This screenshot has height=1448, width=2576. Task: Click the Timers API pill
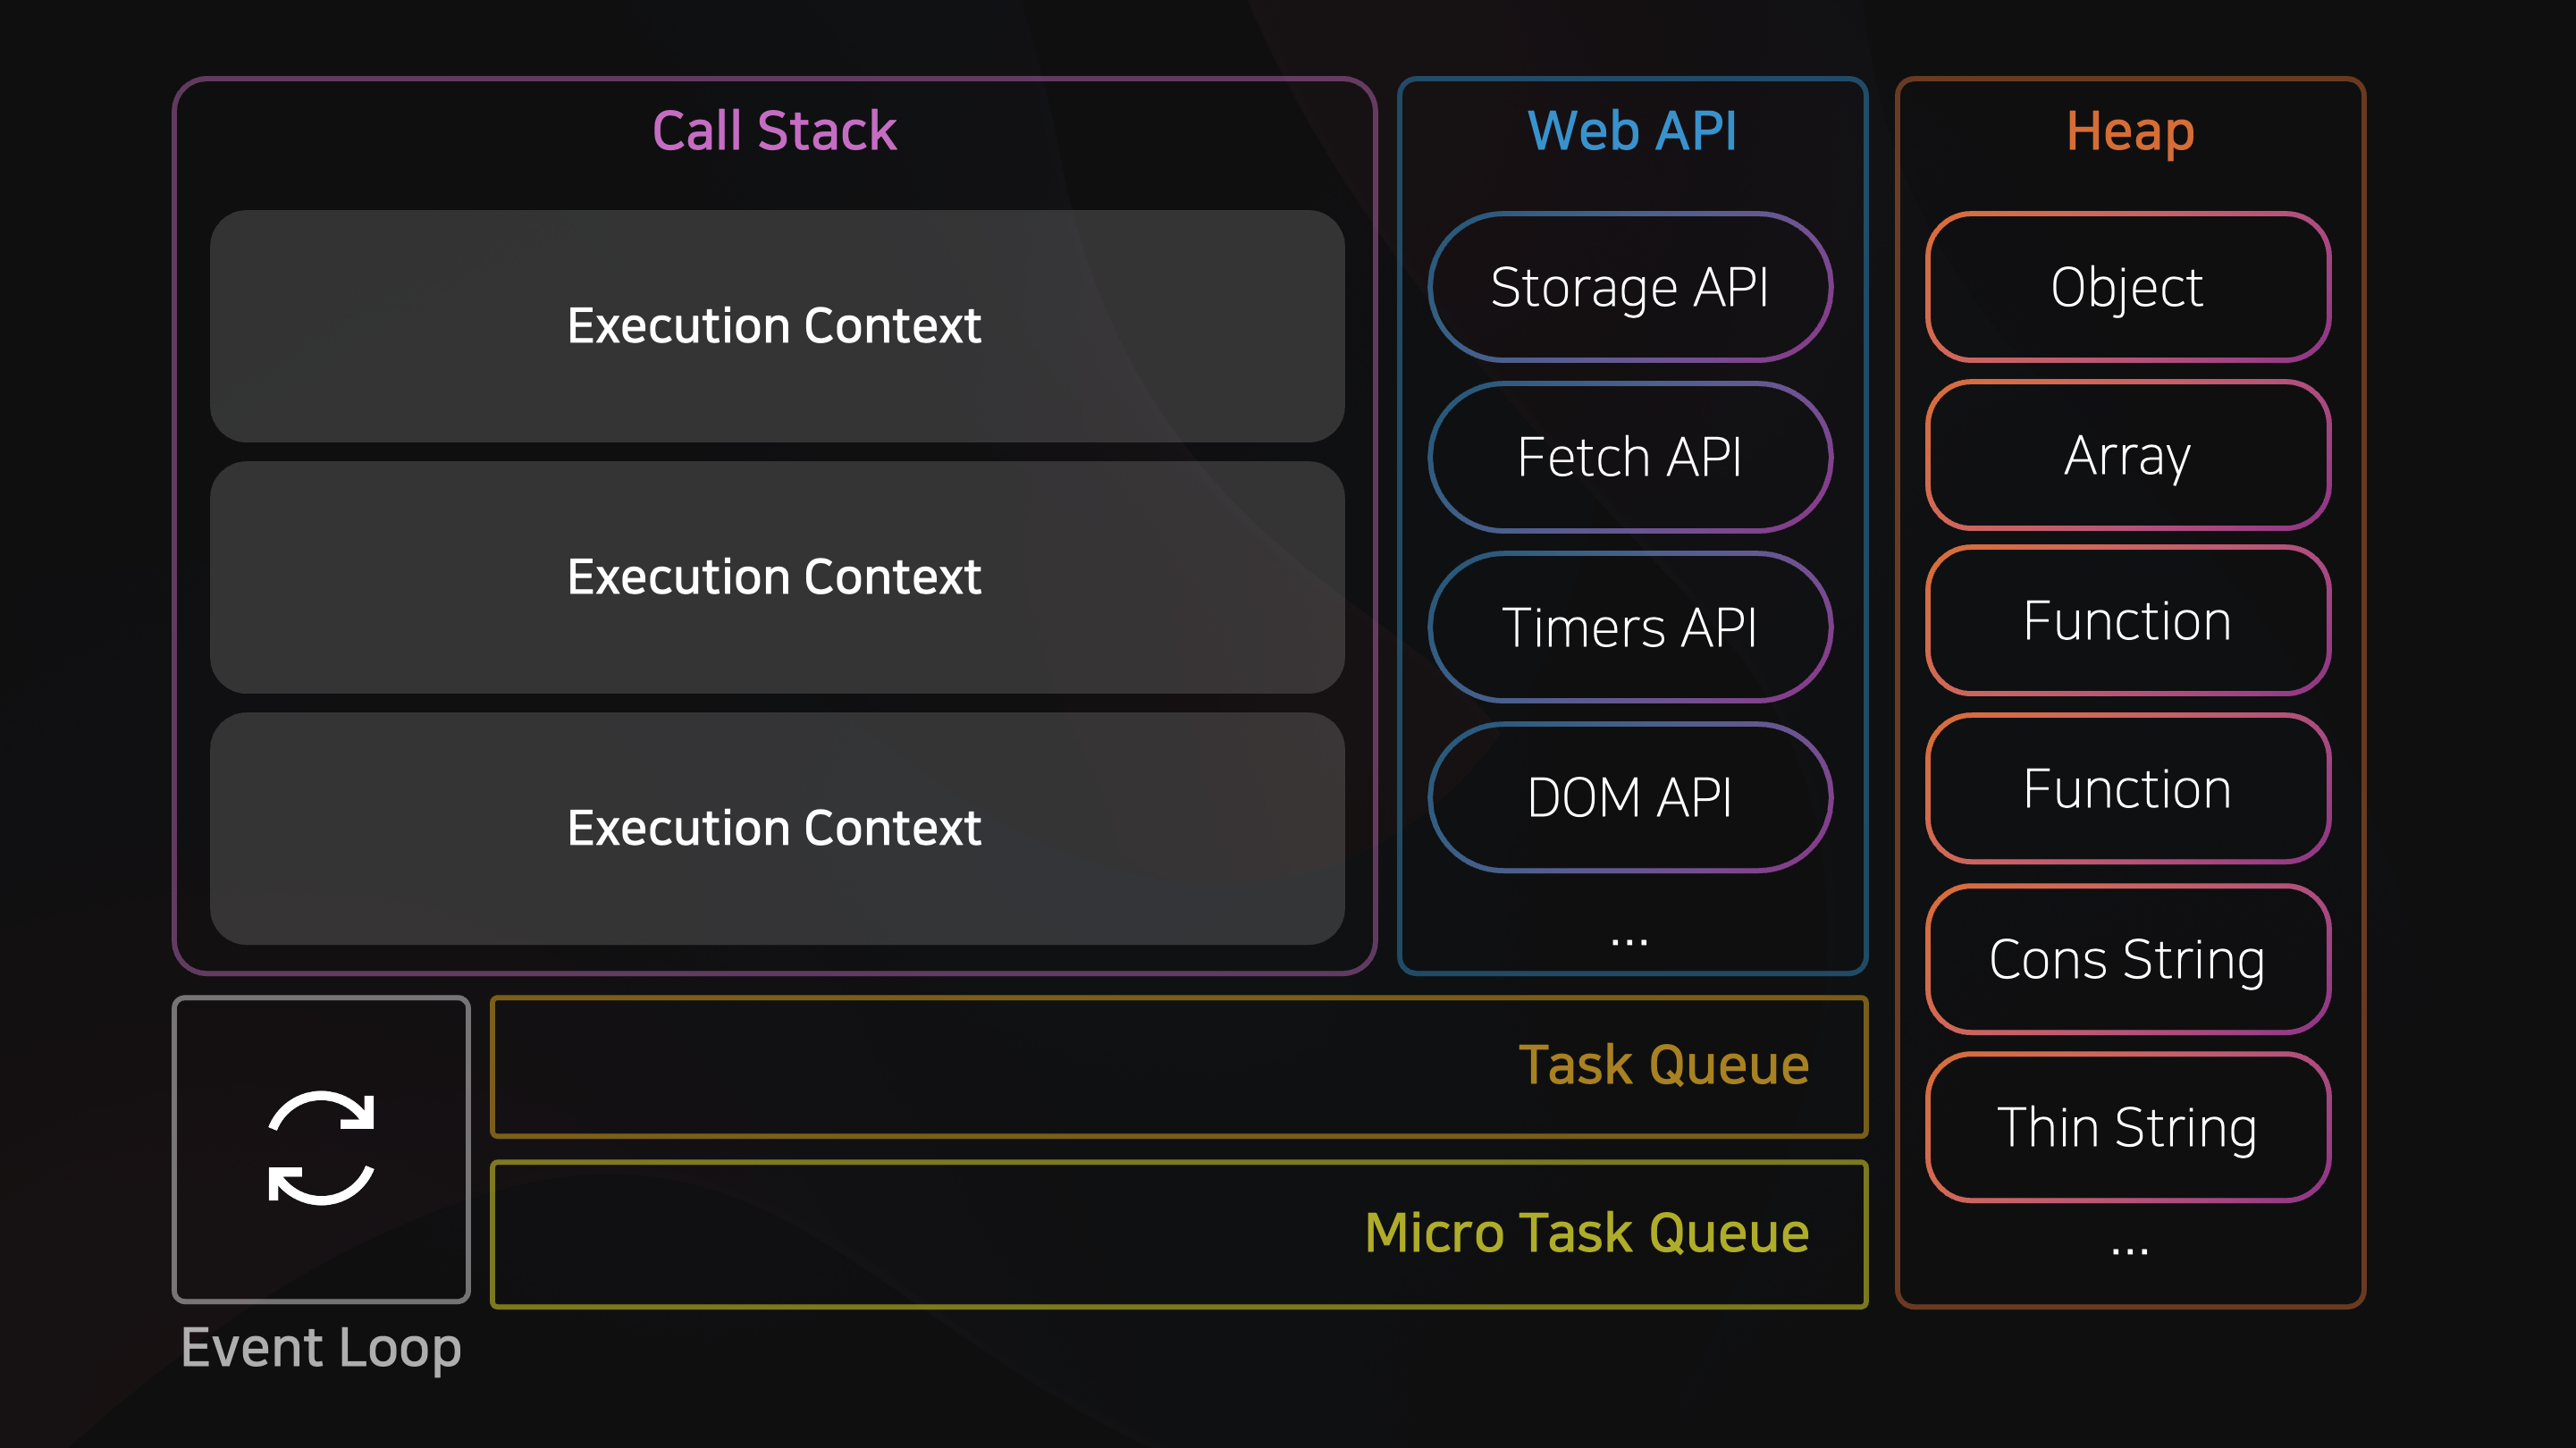pyautogui.click(x=1630, y=627)
